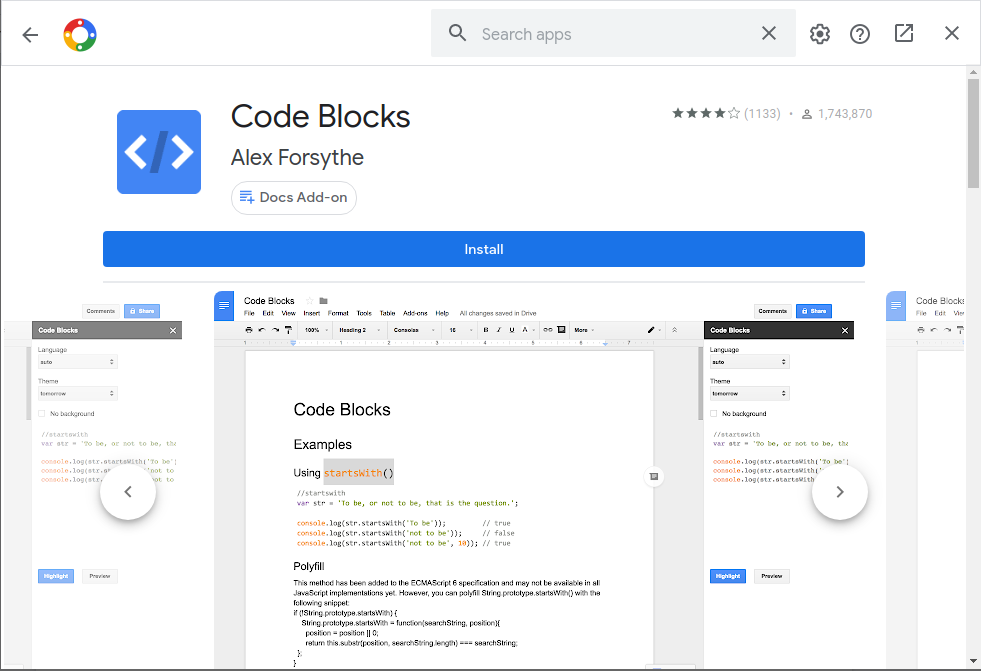Open Edit menu in center preview
This screenshot has width=981, height=671.
[268, 313]
